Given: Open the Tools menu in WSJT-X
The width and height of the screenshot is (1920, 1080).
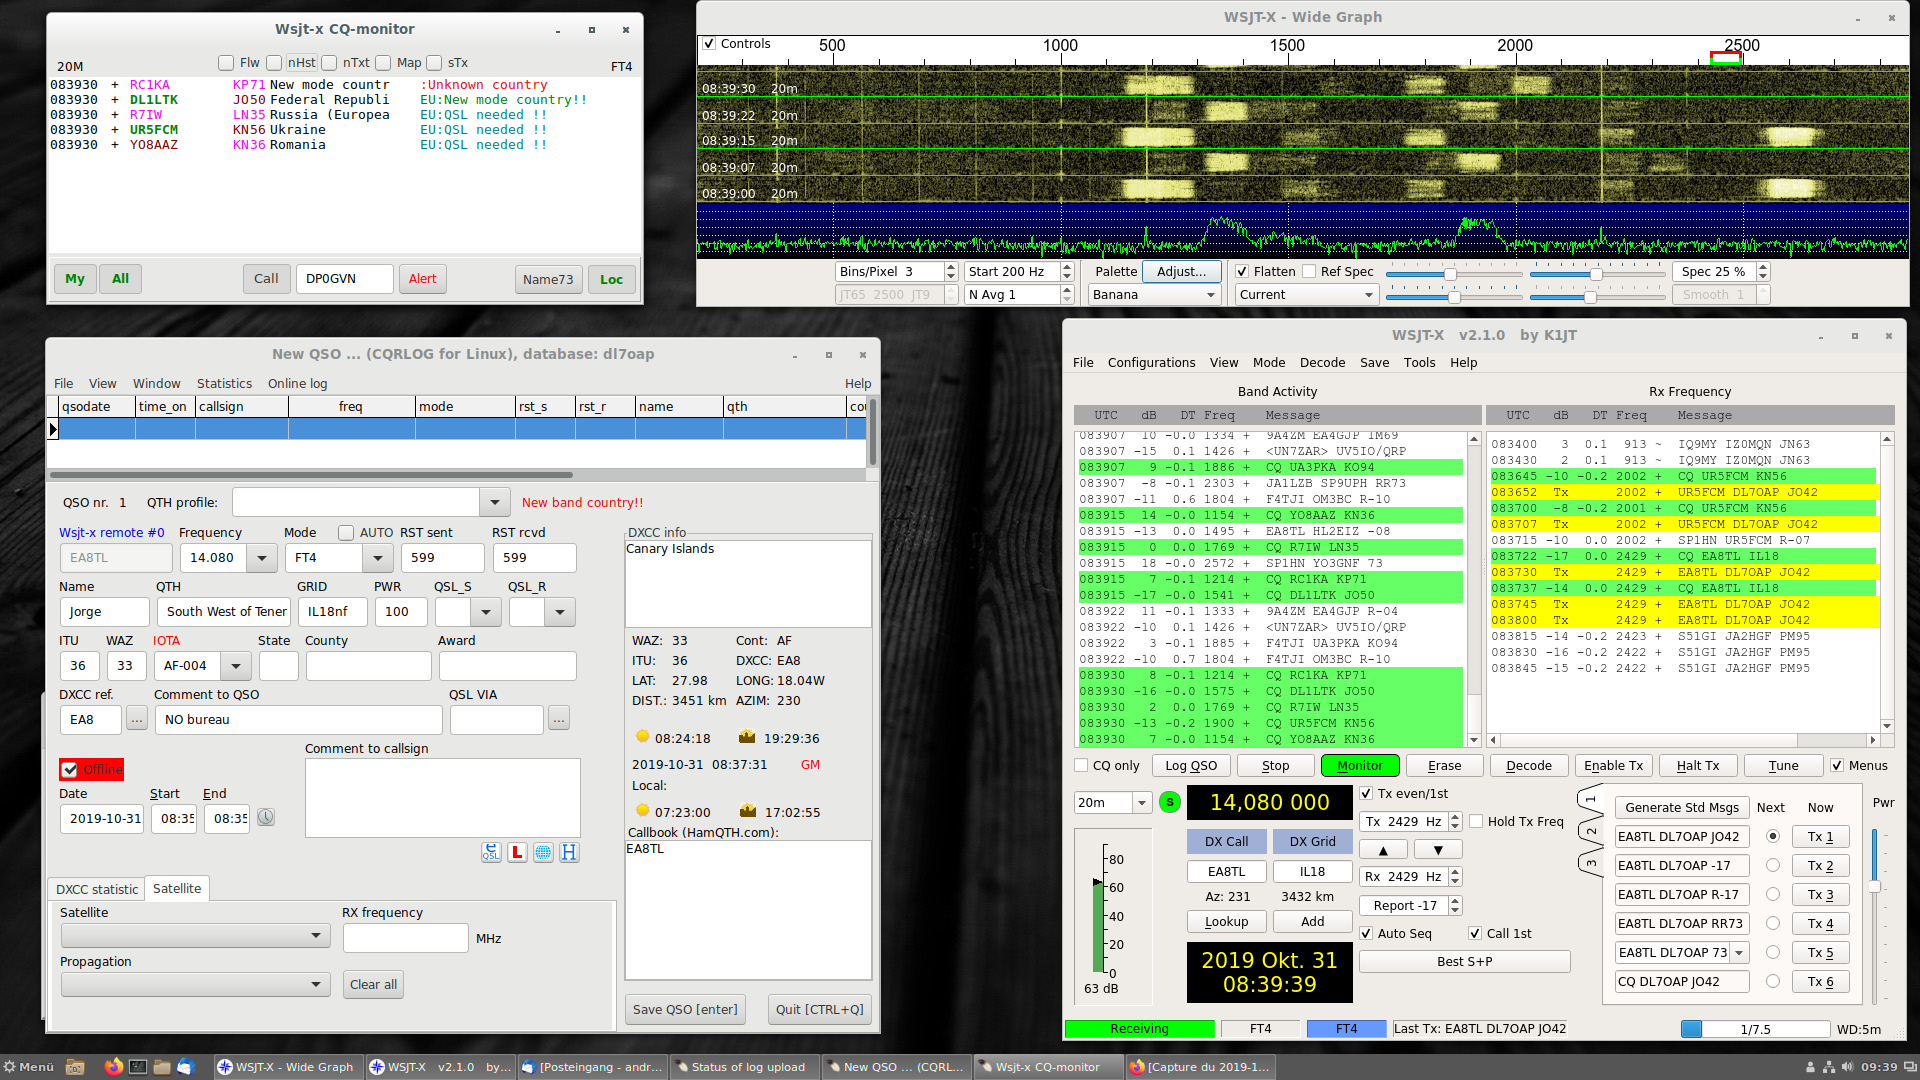Looking at the screenshot, I should (1419, 363).
